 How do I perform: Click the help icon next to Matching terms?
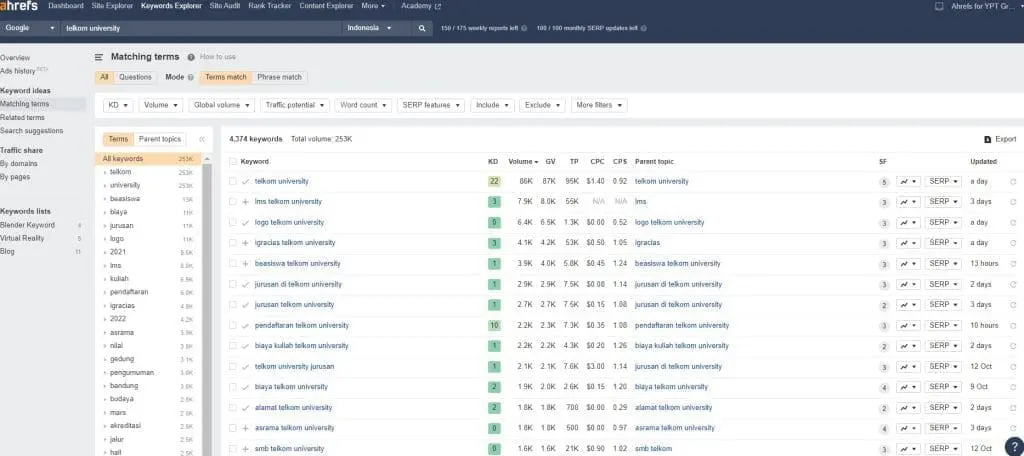[191, 57]
